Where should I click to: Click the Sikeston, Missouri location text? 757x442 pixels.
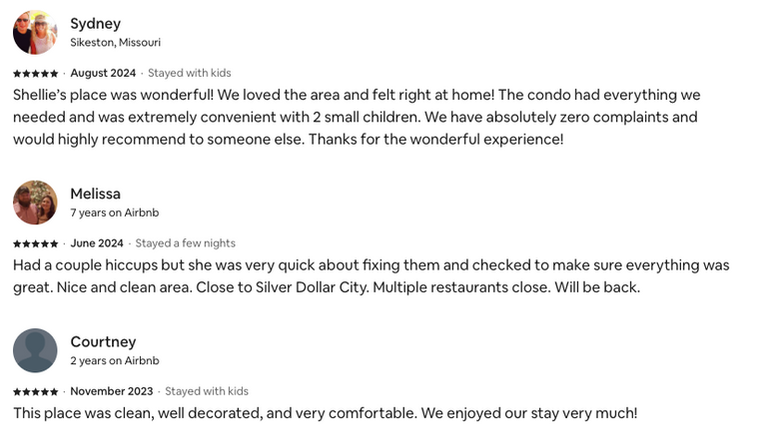[x=115, y=42]
